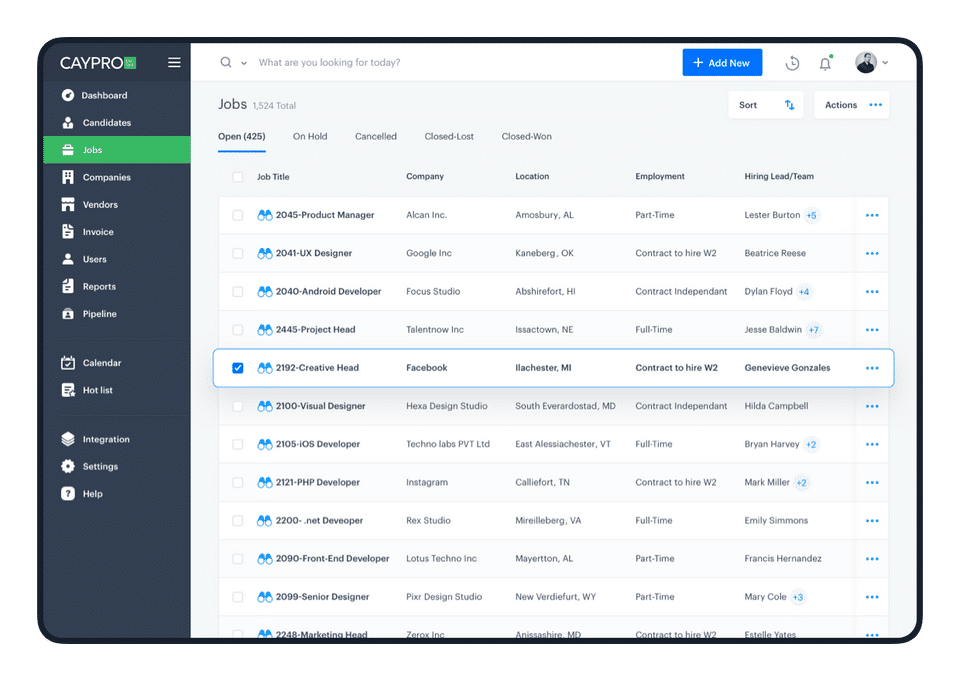This screenshot has height=681, width=960.
Task: Open more options for 2100-Visual Designer row
Action: pyautogui.click(x=872, y=407)
